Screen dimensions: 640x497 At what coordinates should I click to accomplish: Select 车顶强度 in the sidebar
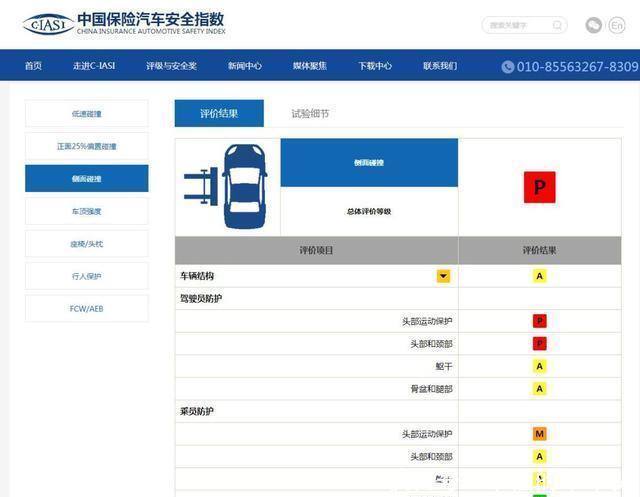point(87,211)
